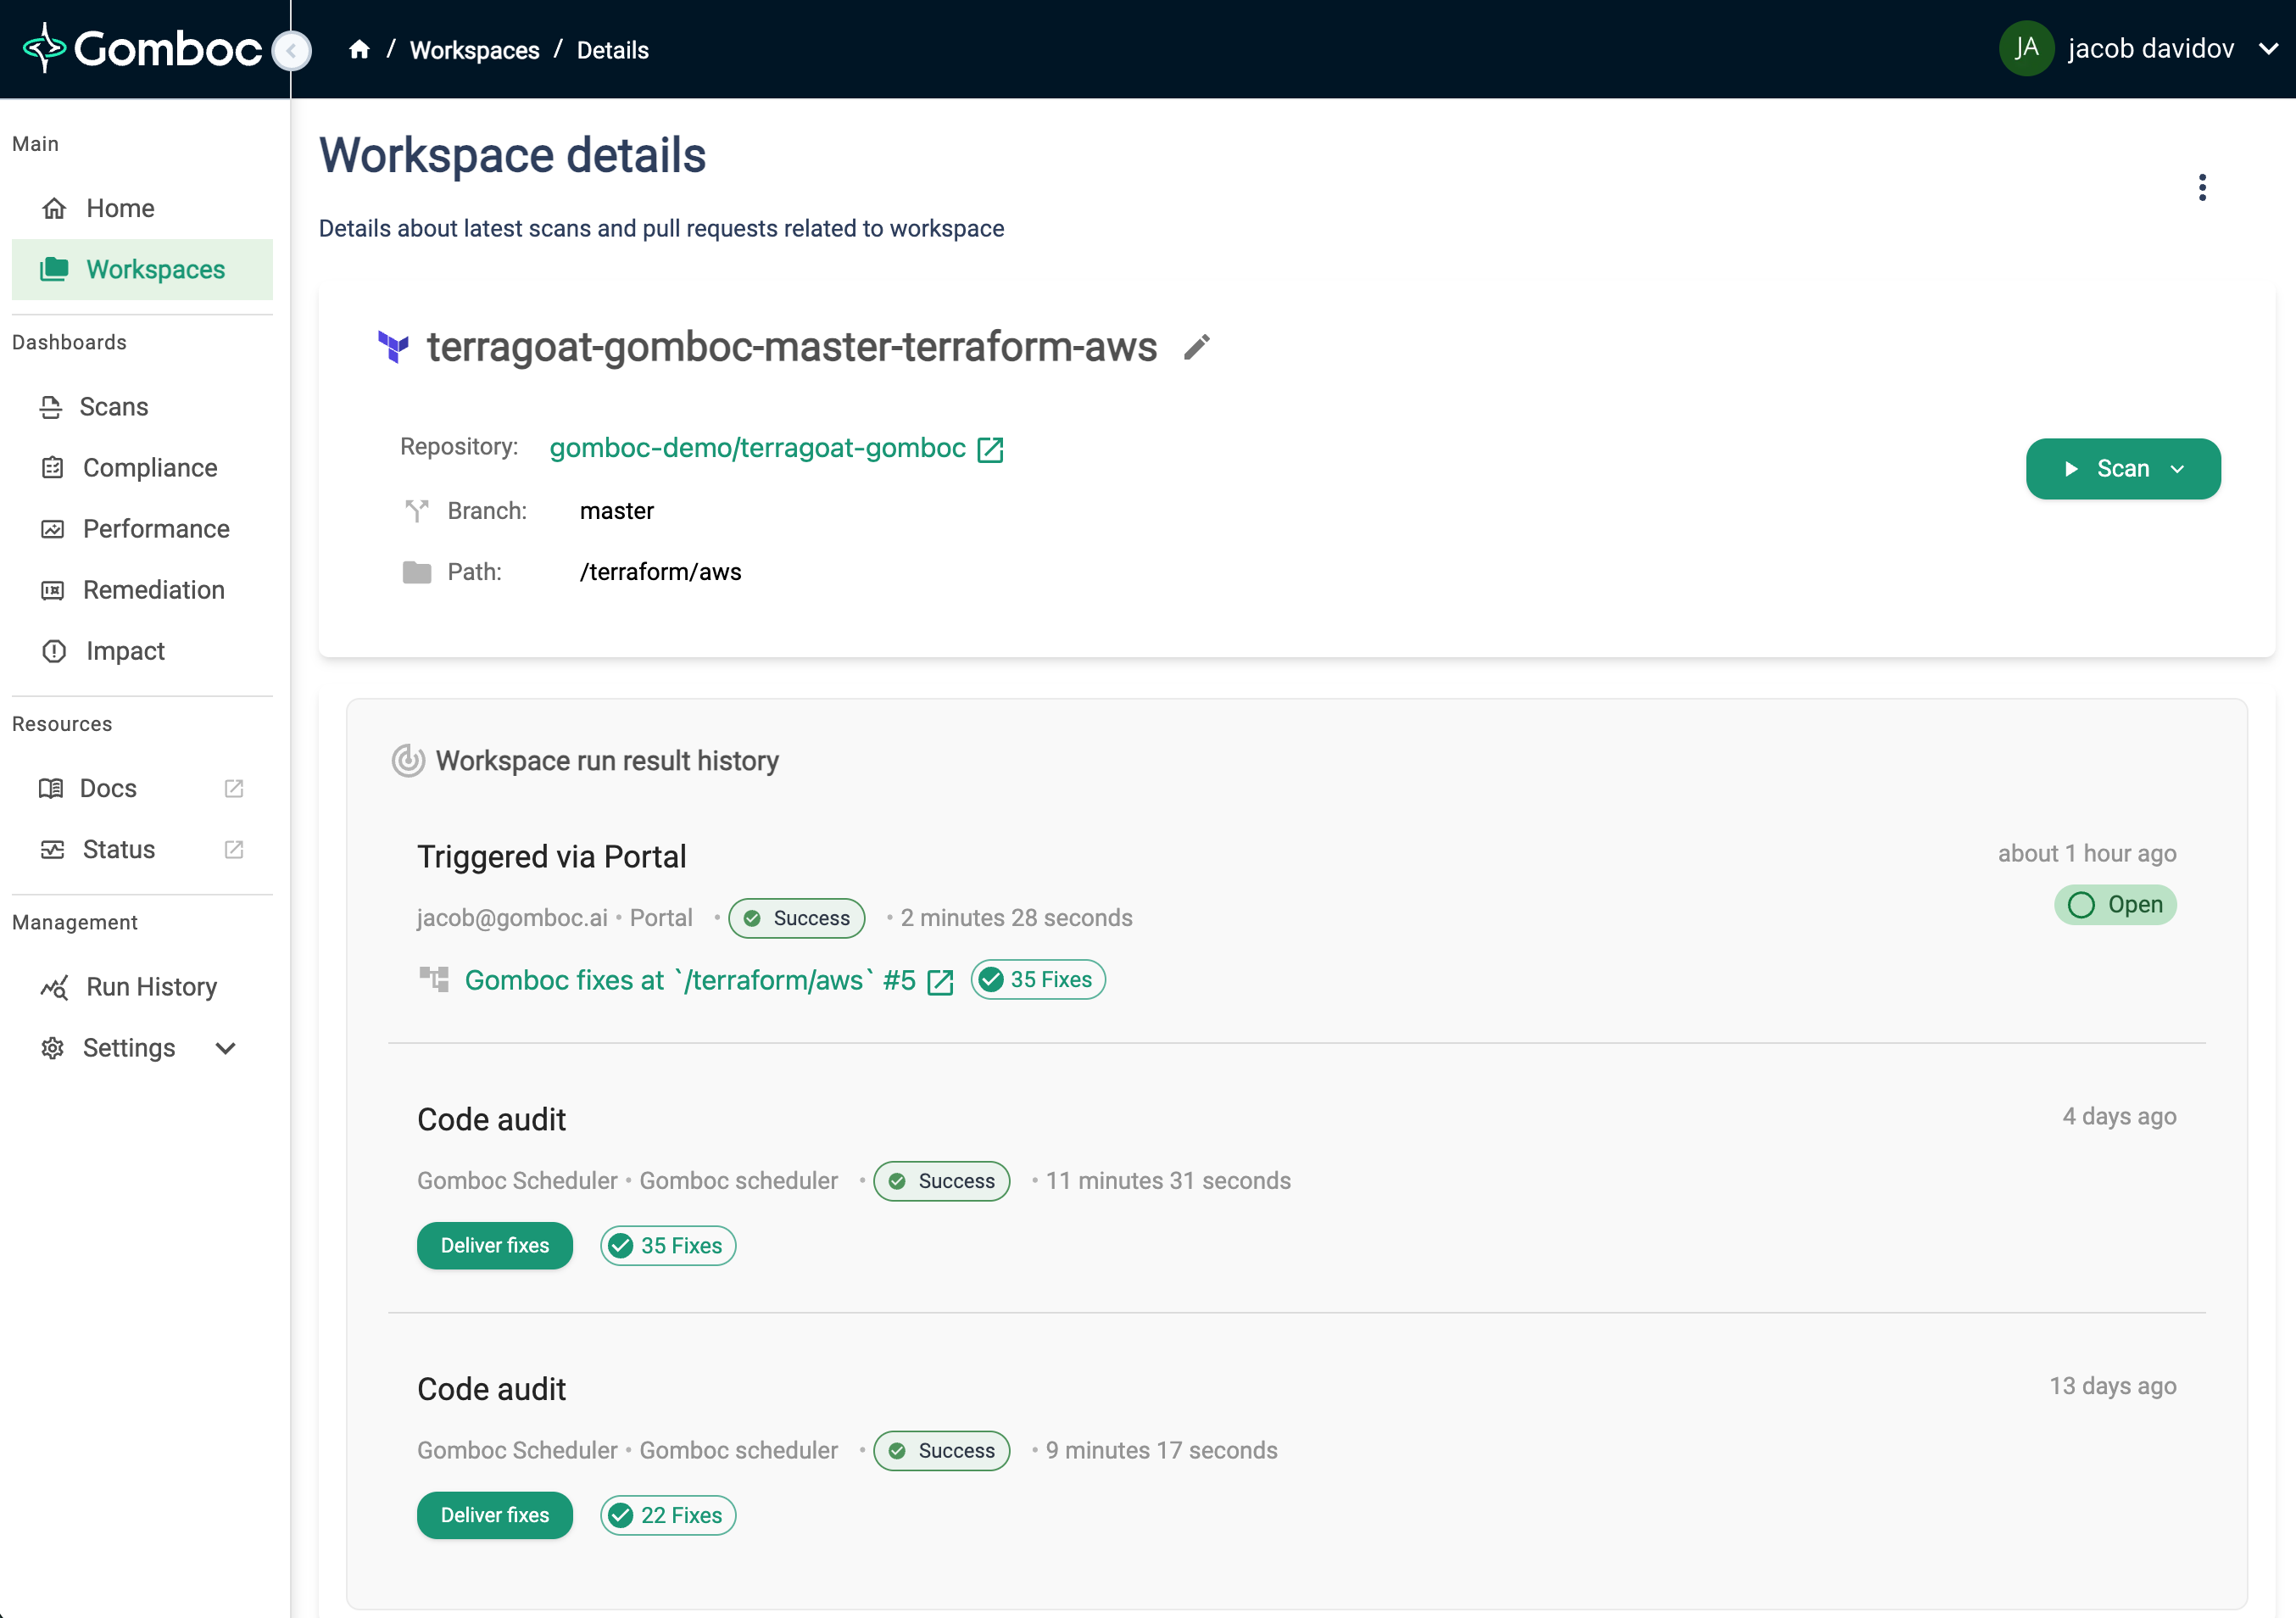Viewport: 2296px width, 1618px height.
Task: Click the Open status badge
Action: tap(2115, 905)
